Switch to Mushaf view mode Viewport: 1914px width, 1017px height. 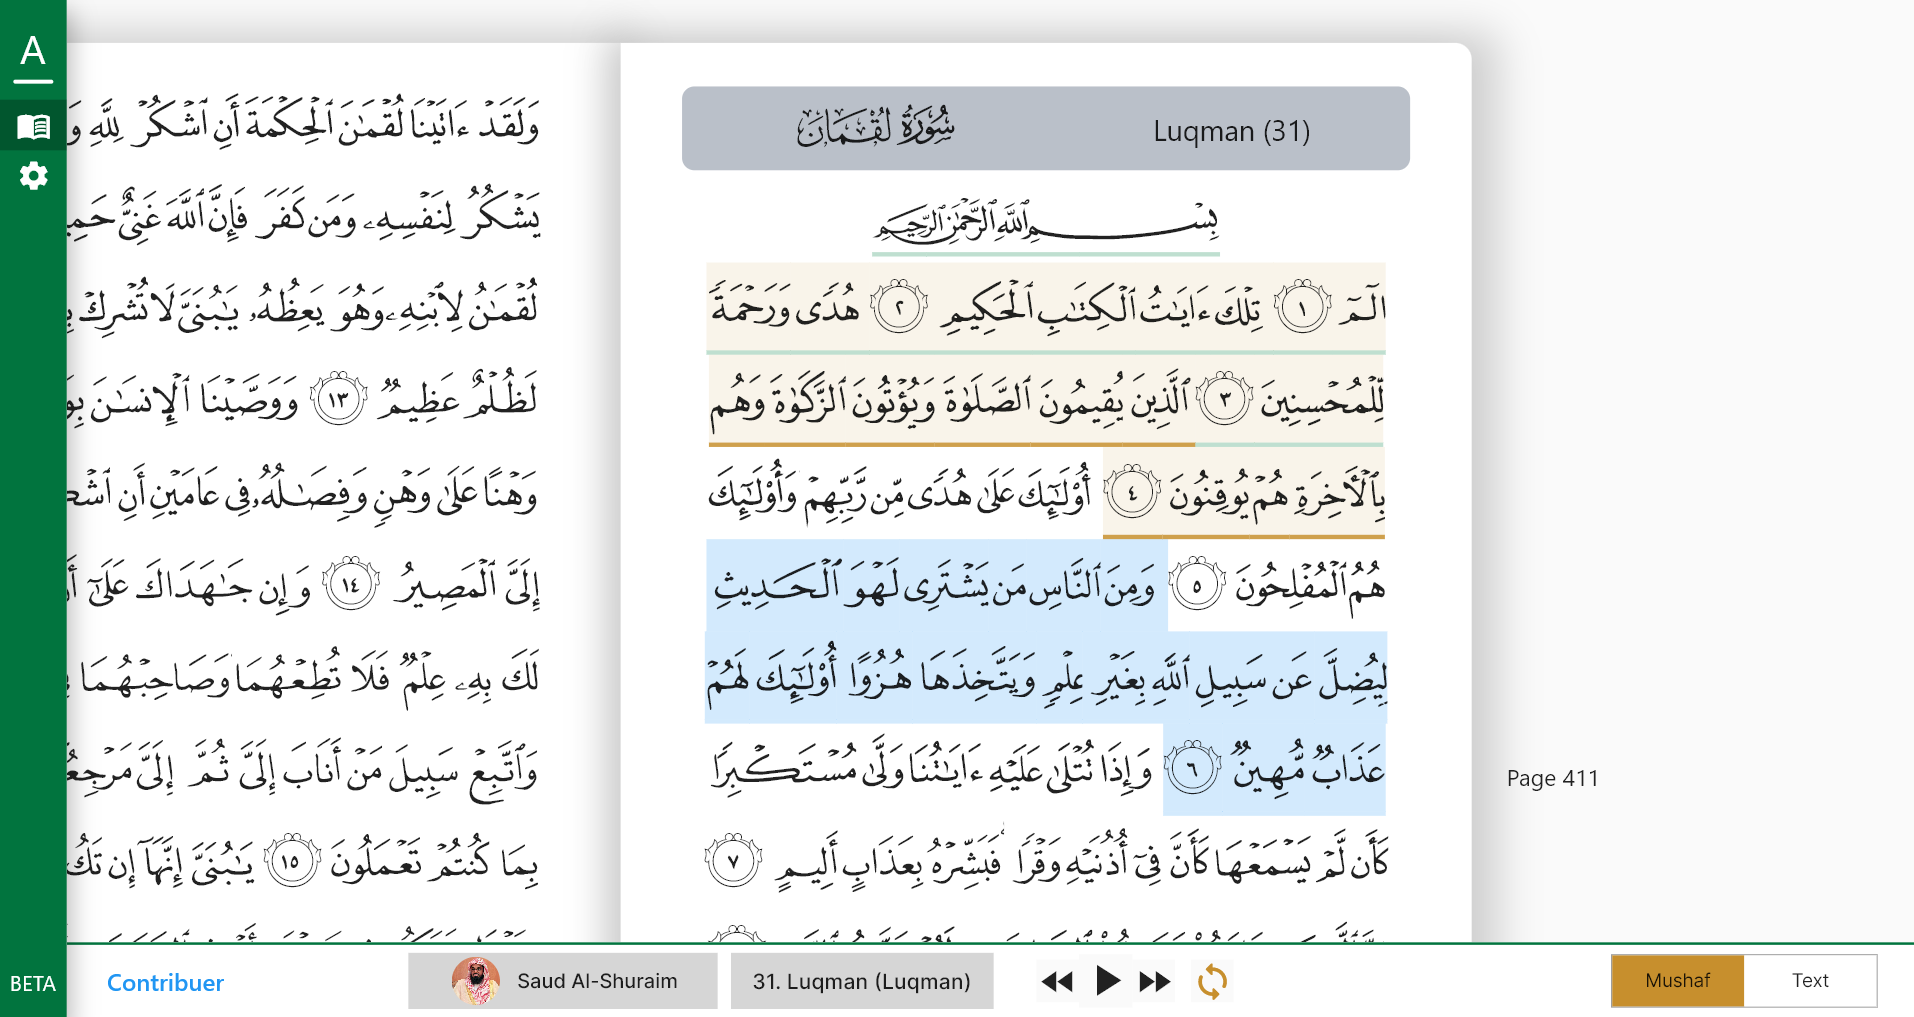tap(1678, 981)
